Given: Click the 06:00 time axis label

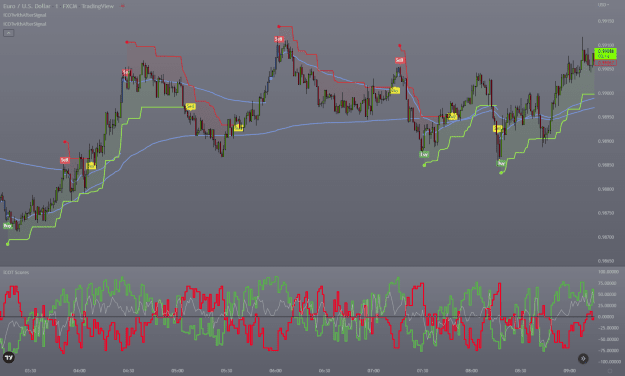Looking at the screenshot, I should 275,370.
